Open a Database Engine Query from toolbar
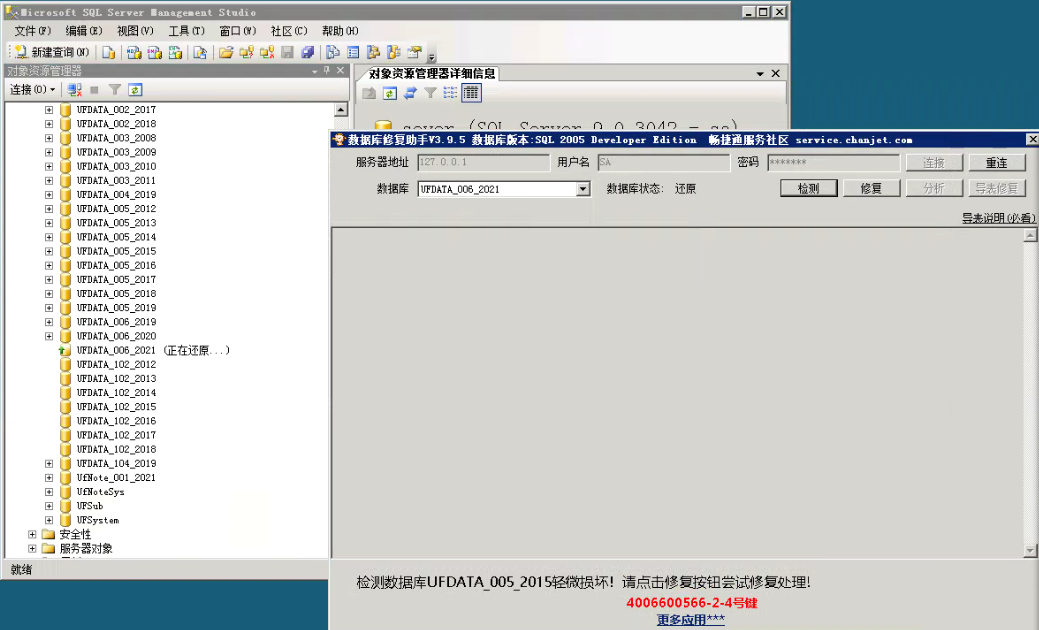Screen dimensions: 1039x630 [x=109, y=52]
